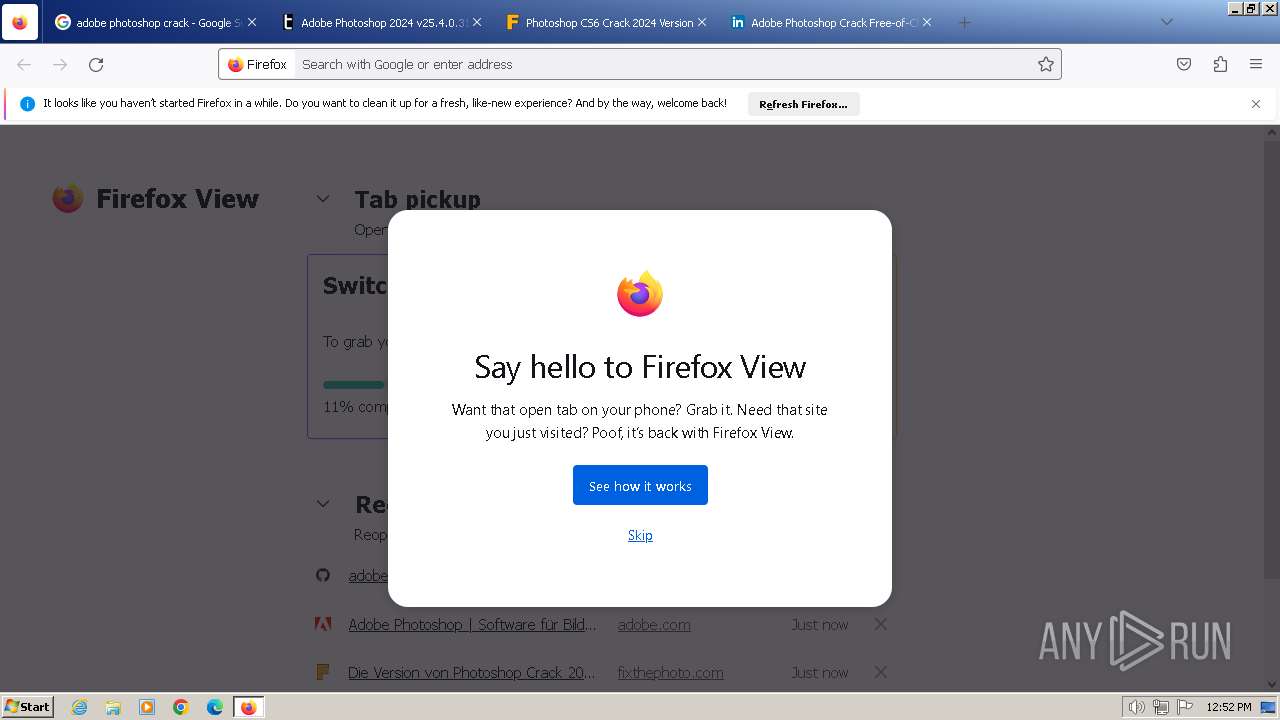This screenshot has width=1280, height=720.
Task: Open a new tab with plus button
Action: (x=964, y=22)
